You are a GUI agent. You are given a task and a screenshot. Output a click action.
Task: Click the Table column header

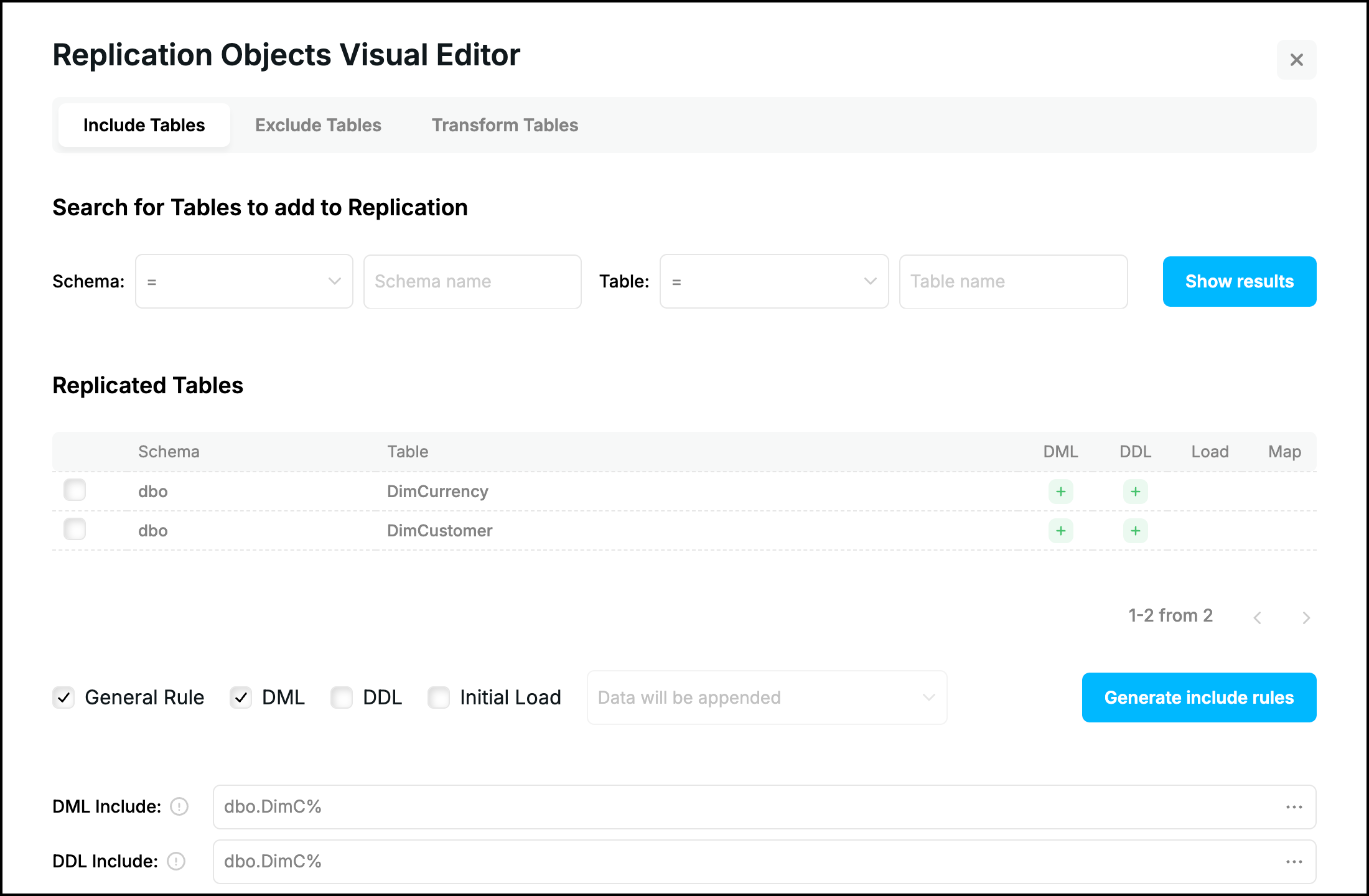(408, 452)
